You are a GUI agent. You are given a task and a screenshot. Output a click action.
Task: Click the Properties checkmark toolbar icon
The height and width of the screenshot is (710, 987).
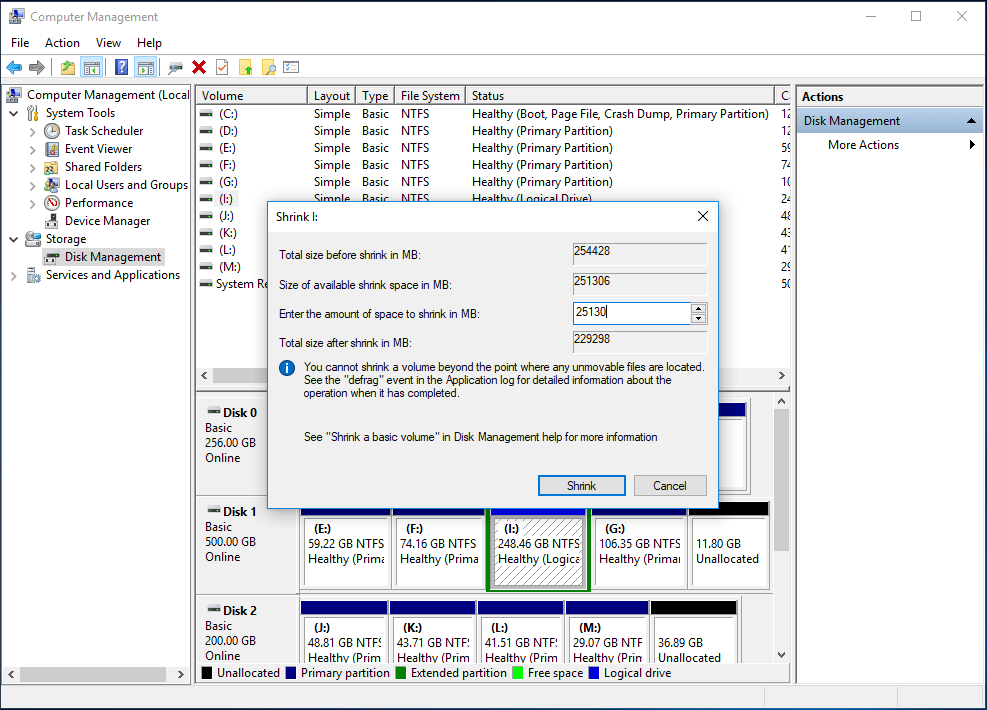coord(220,67)
